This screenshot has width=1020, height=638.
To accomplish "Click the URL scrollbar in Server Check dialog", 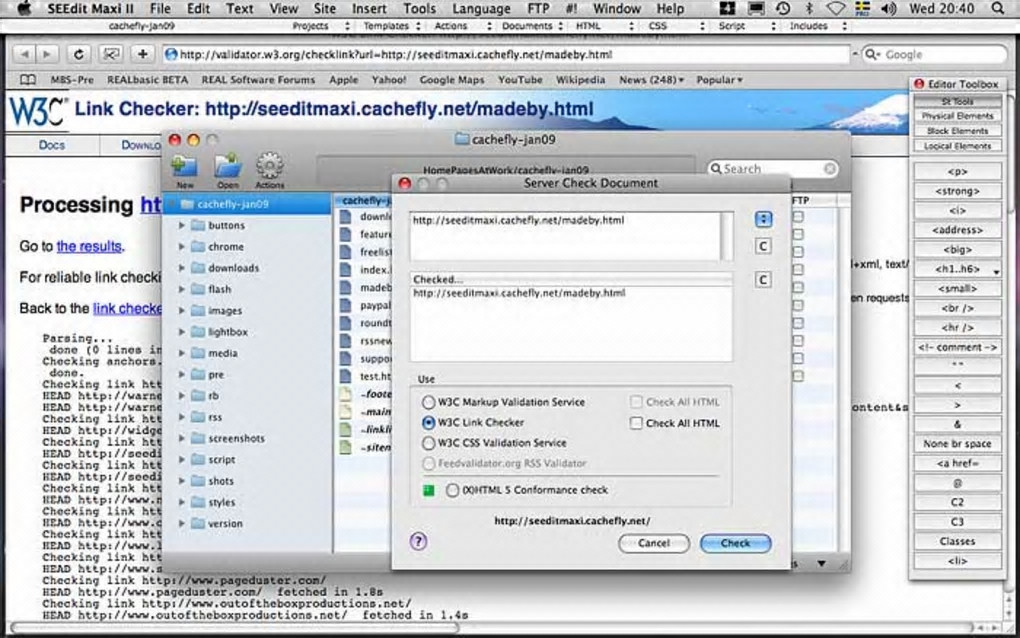I will point(727,237).
